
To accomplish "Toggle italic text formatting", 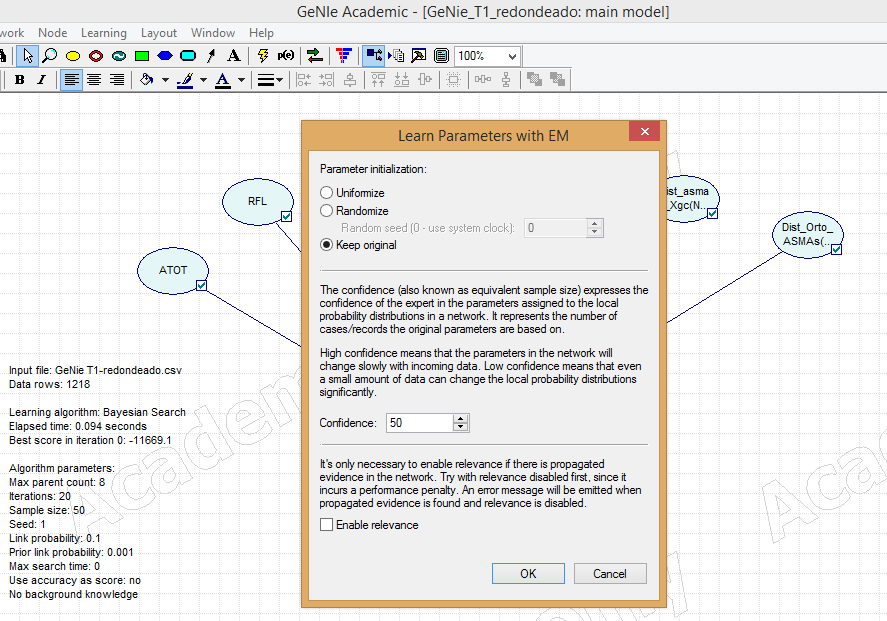I will (41, 80).
